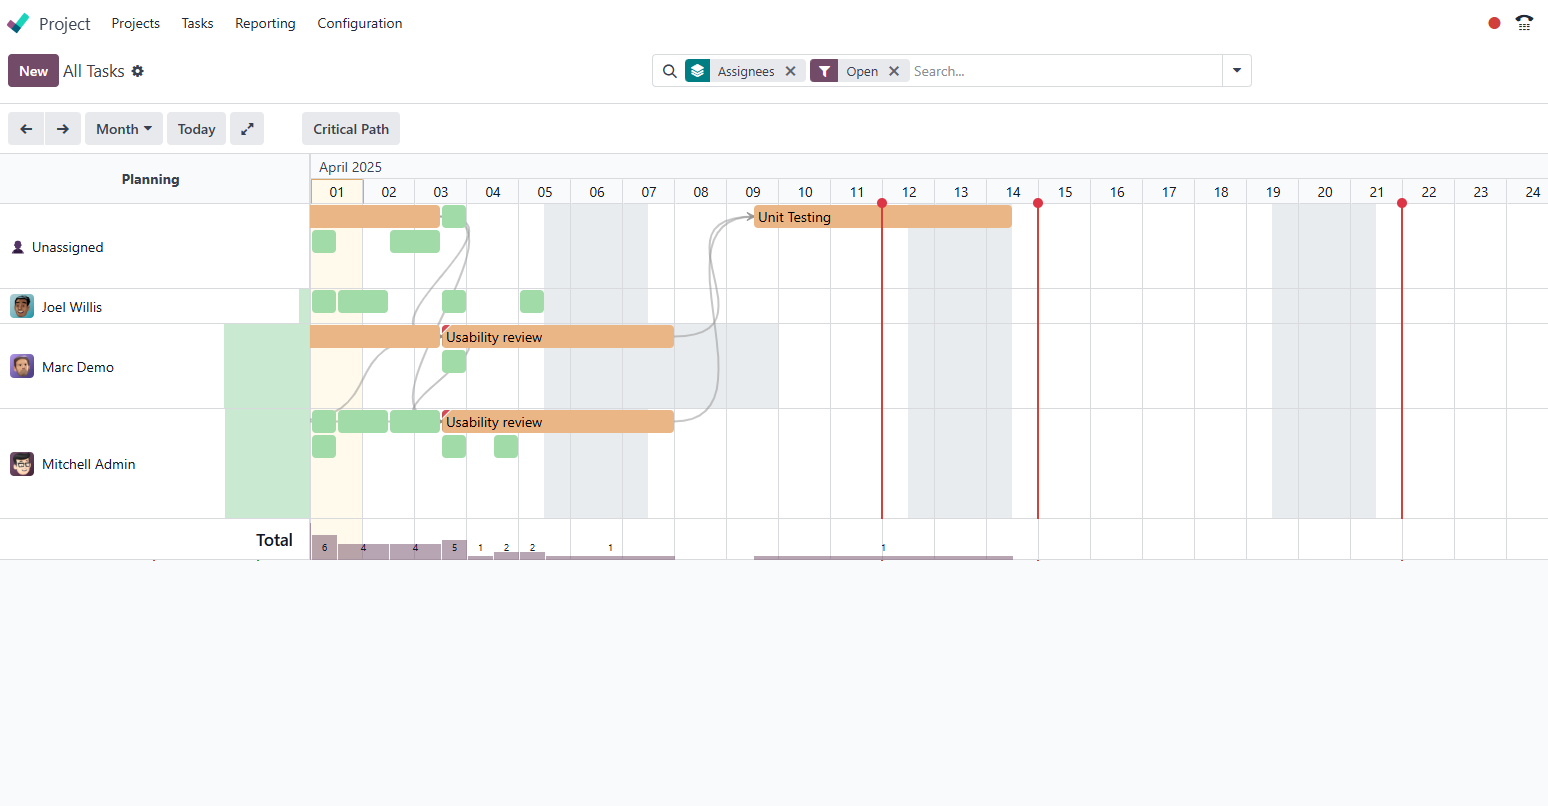Click Joel Willis's avatar
This screenshot has height=806, width=1548.
click(22, 306)
